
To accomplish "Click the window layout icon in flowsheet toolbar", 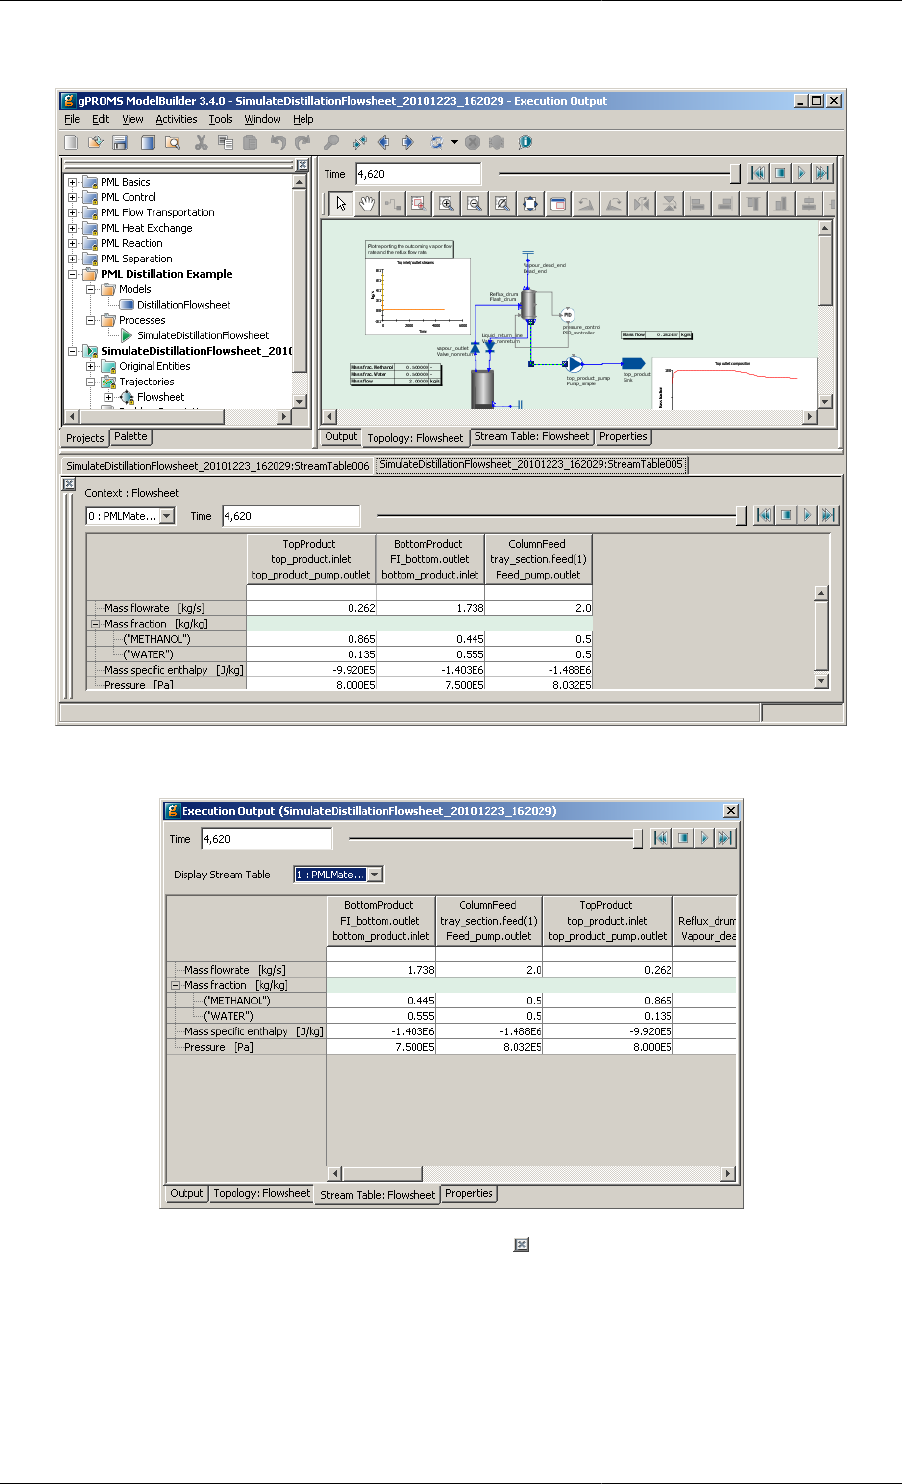I will pos(558,204).
